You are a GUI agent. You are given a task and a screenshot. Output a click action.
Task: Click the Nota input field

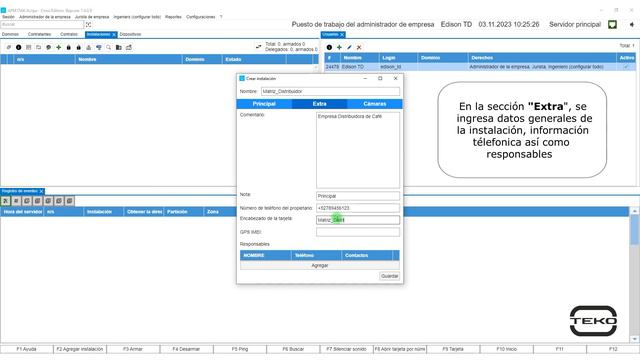[x=358, y=196]
